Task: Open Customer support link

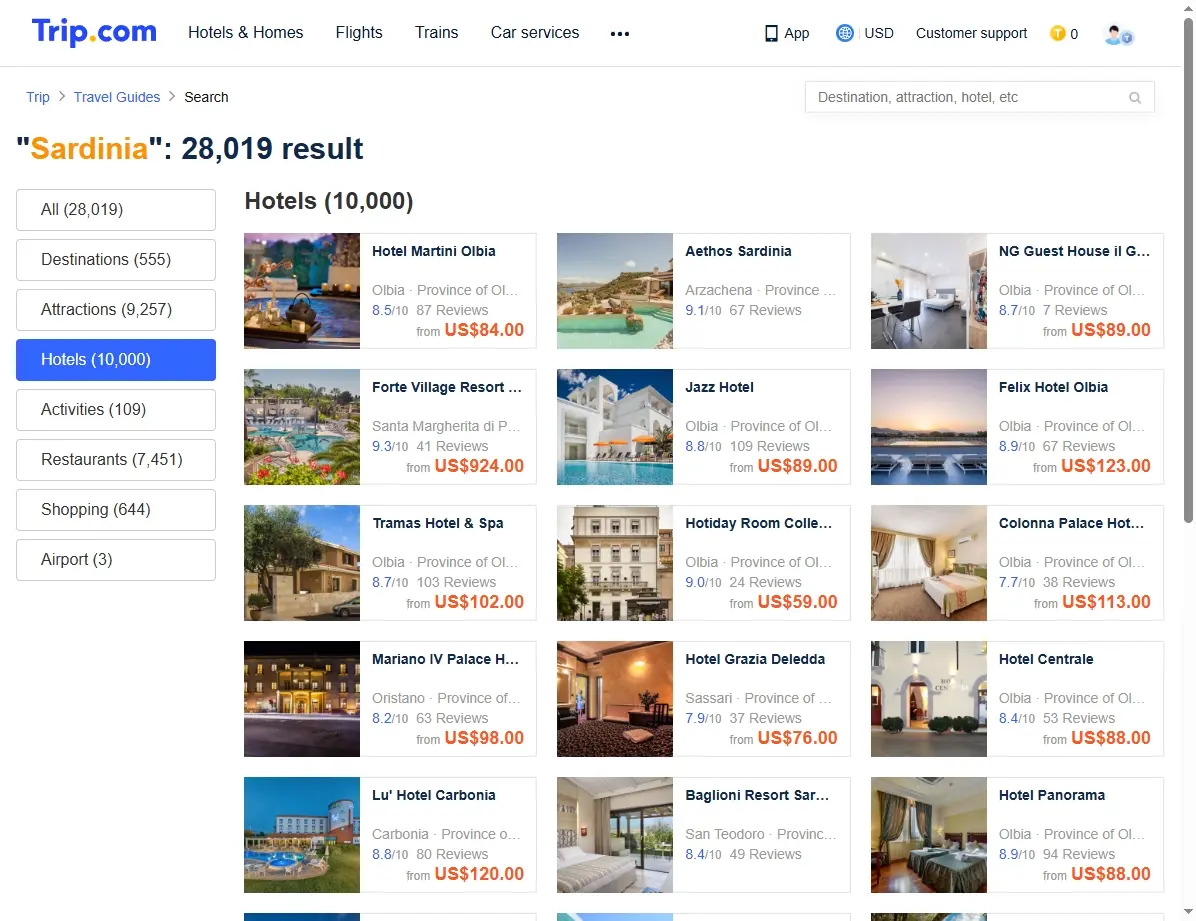Action: (x=971, y=33)
